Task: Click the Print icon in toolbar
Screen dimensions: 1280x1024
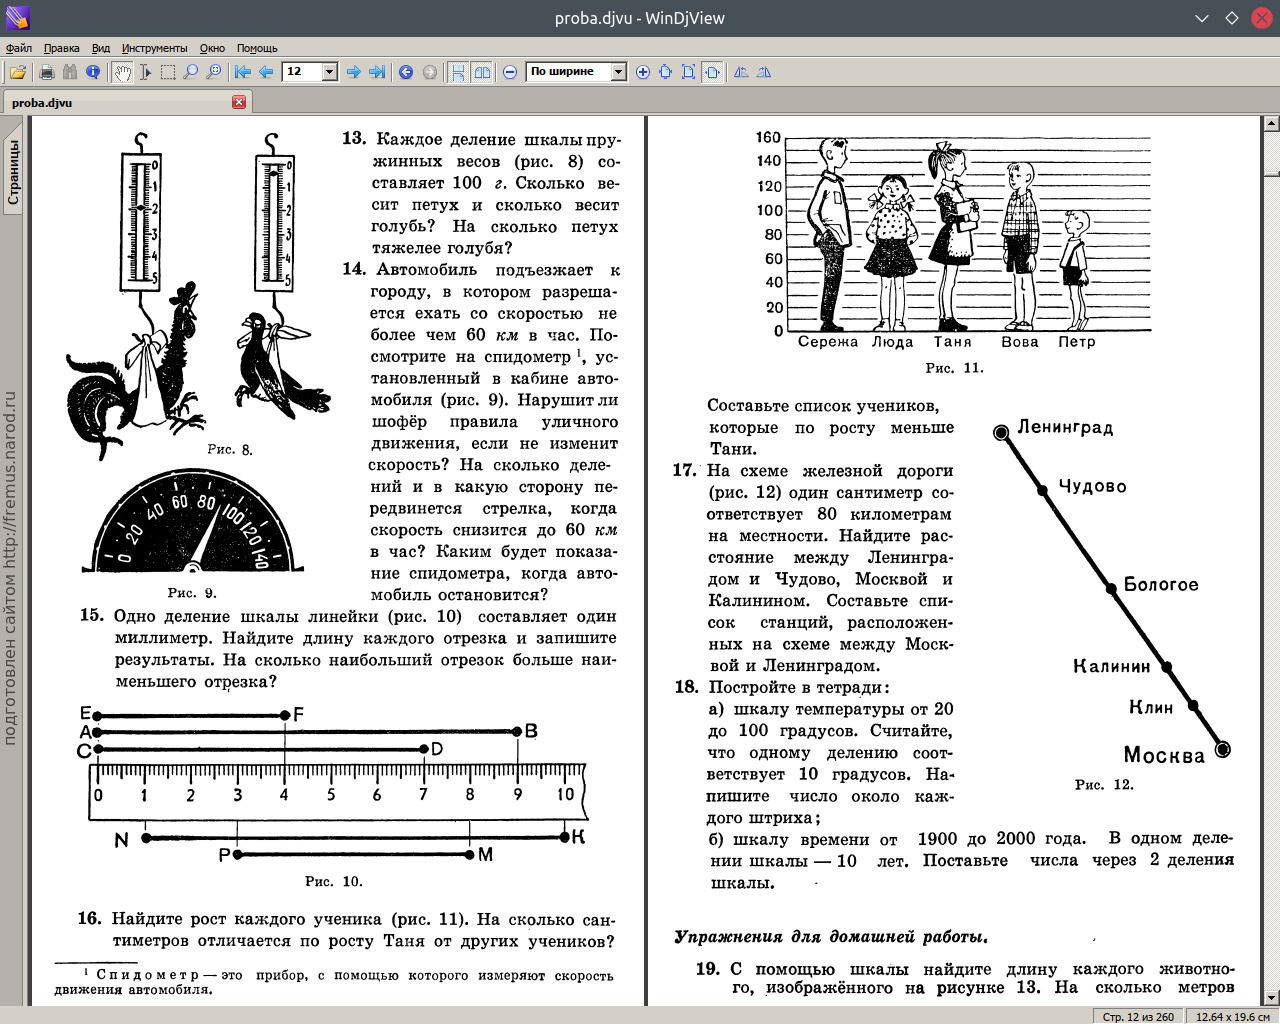Action: (x=46, y=72)
